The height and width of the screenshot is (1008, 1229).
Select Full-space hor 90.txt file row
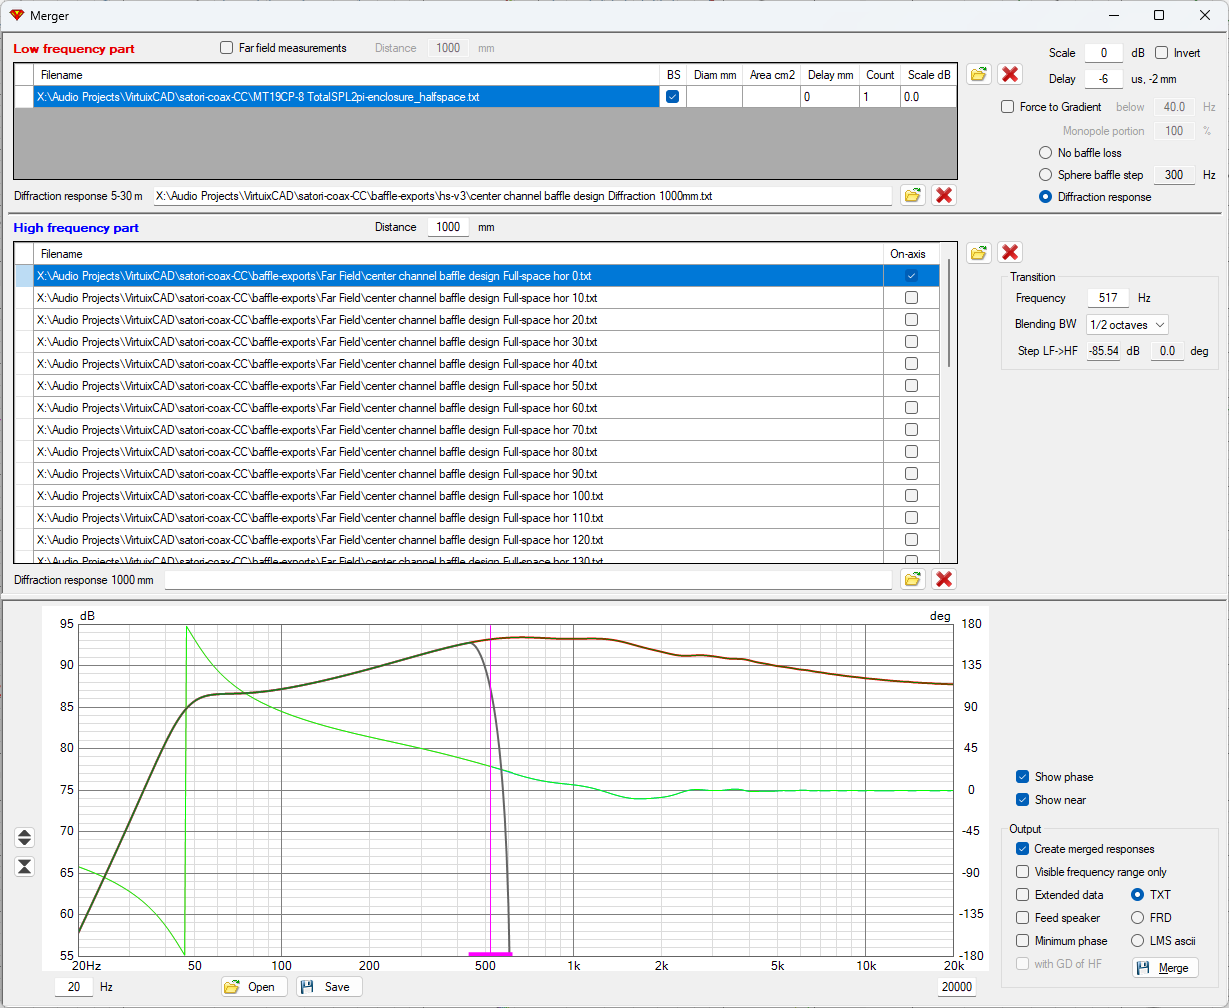click(x=458, y=474)
